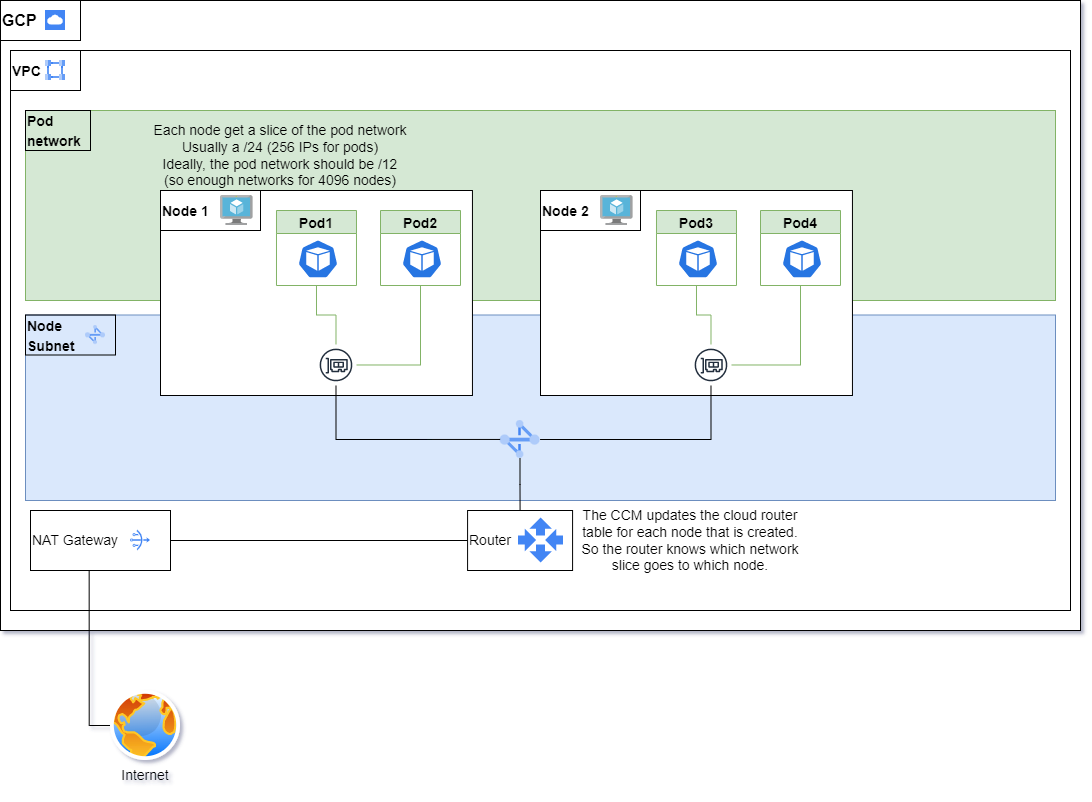Click the GCP cloud icon
This screenshot has height=802, width=1092.
point(55,20)
